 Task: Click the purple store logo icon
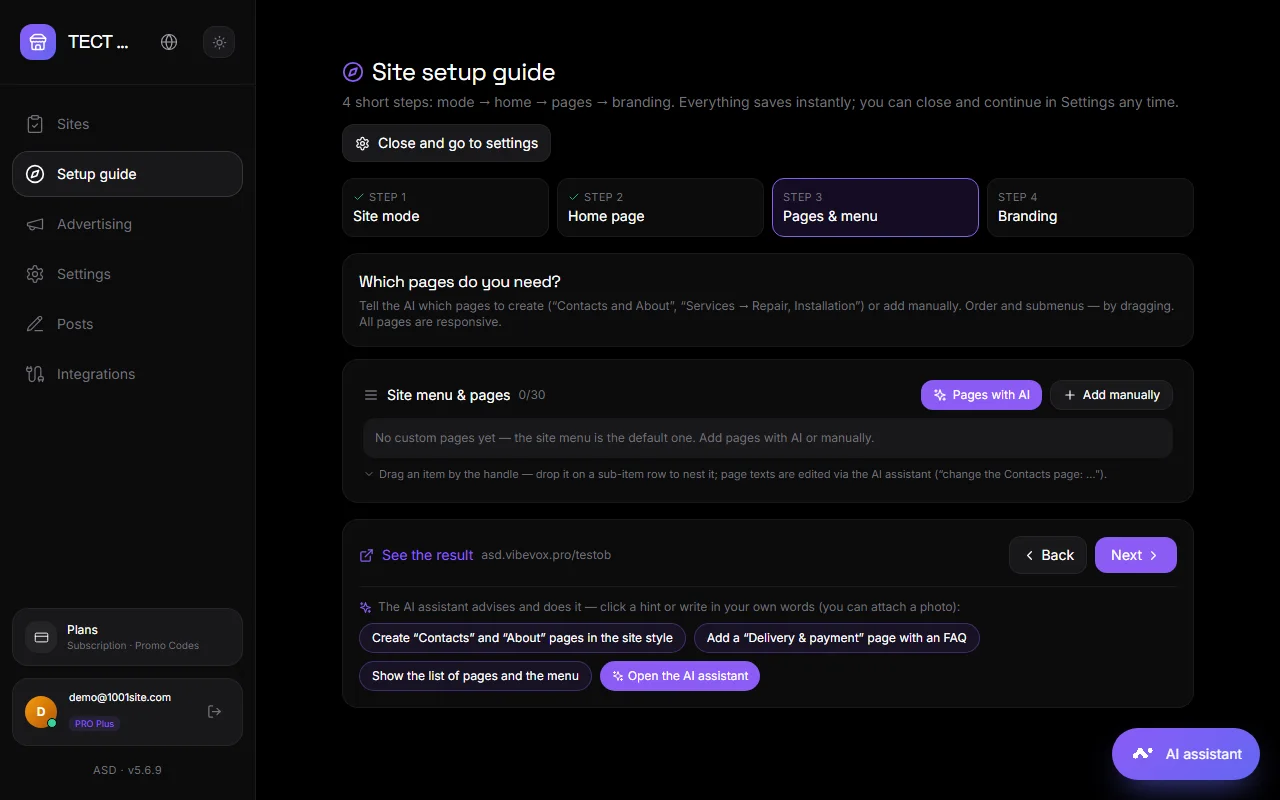(38, 42)
